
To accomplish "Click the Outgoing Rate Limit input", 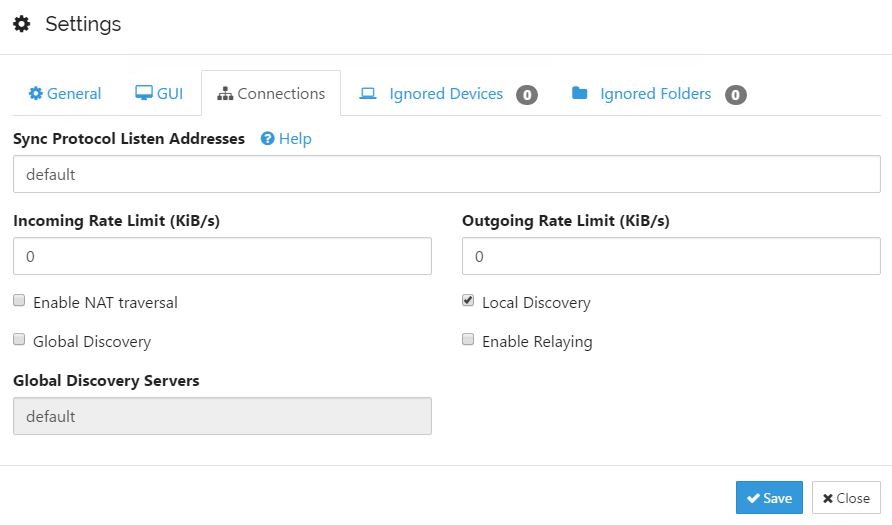I will click(671, 256).
